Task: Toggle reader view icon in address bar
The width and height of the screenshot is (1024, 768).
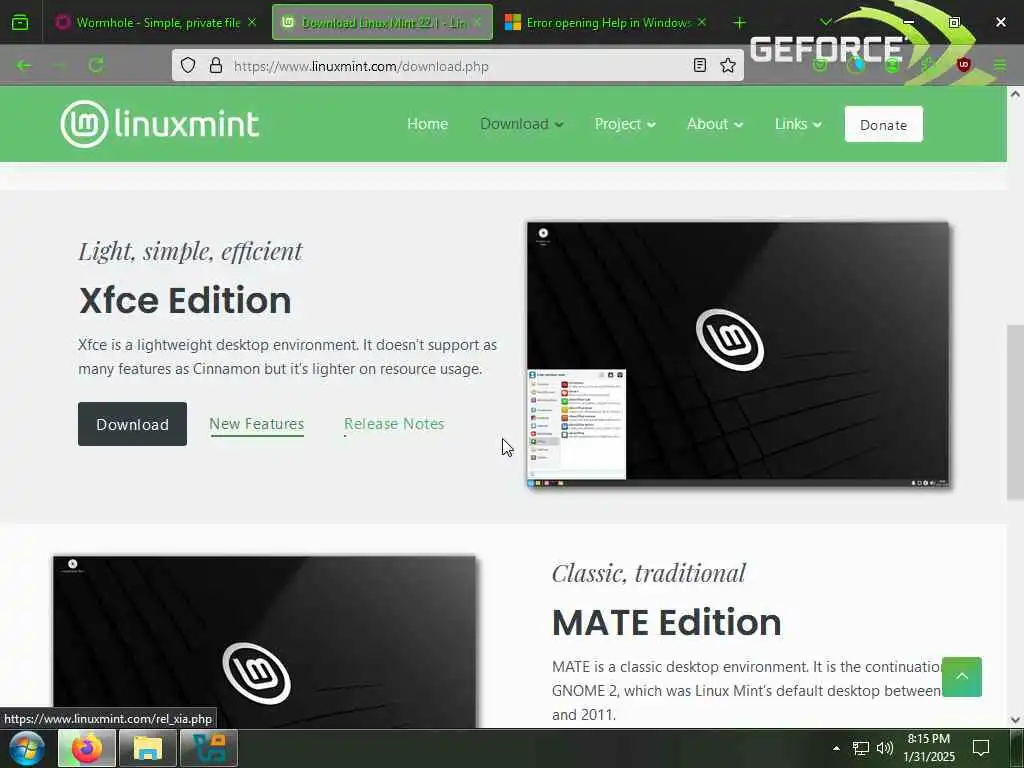Action: 699,65
